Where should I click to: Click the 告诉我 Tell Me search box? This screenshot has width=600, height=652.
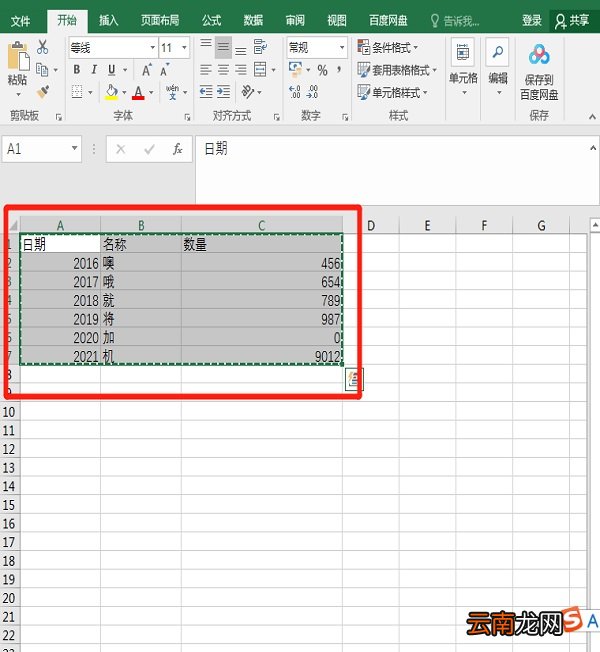click(454, 20)
